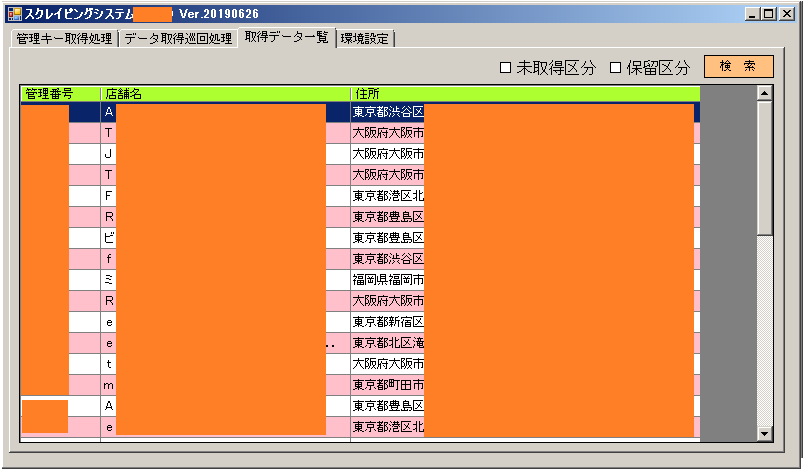Select the 東京都町田市 address cell
Screen dimensions: 807x472
[x=525, y=385]
